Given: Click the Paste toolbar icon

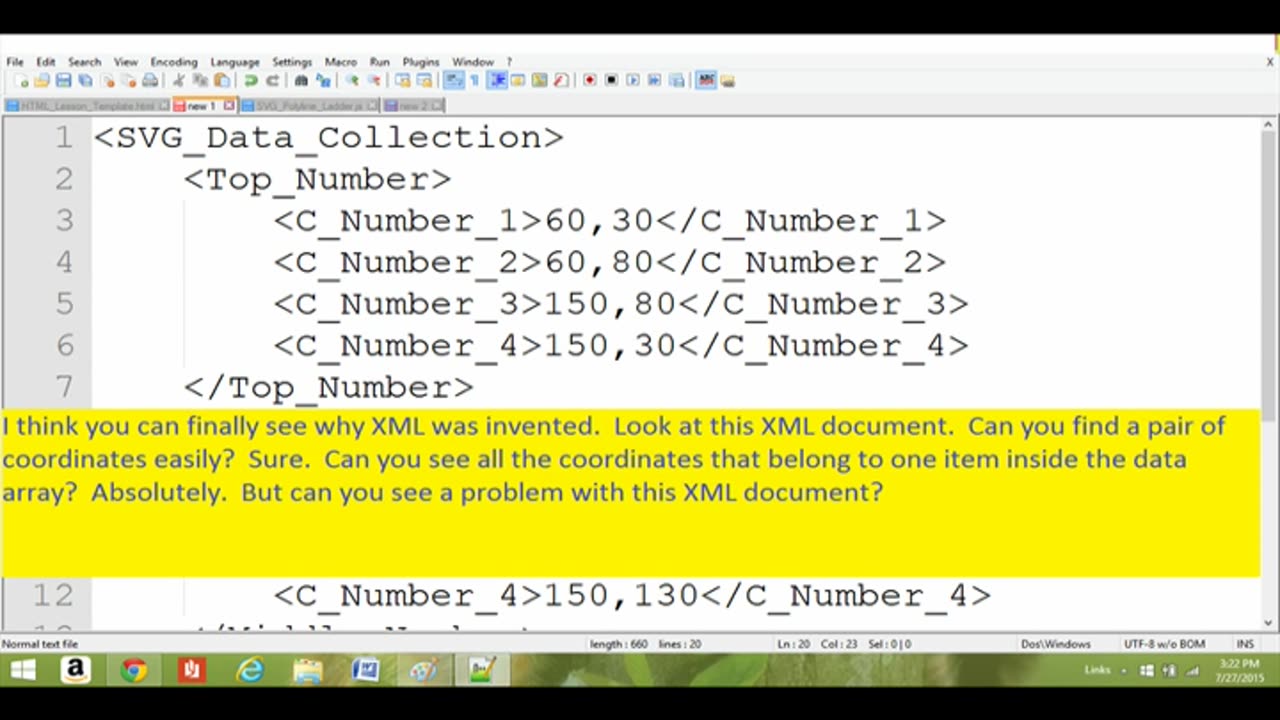Looking at the screenshot, I should [x=222, y=81].
